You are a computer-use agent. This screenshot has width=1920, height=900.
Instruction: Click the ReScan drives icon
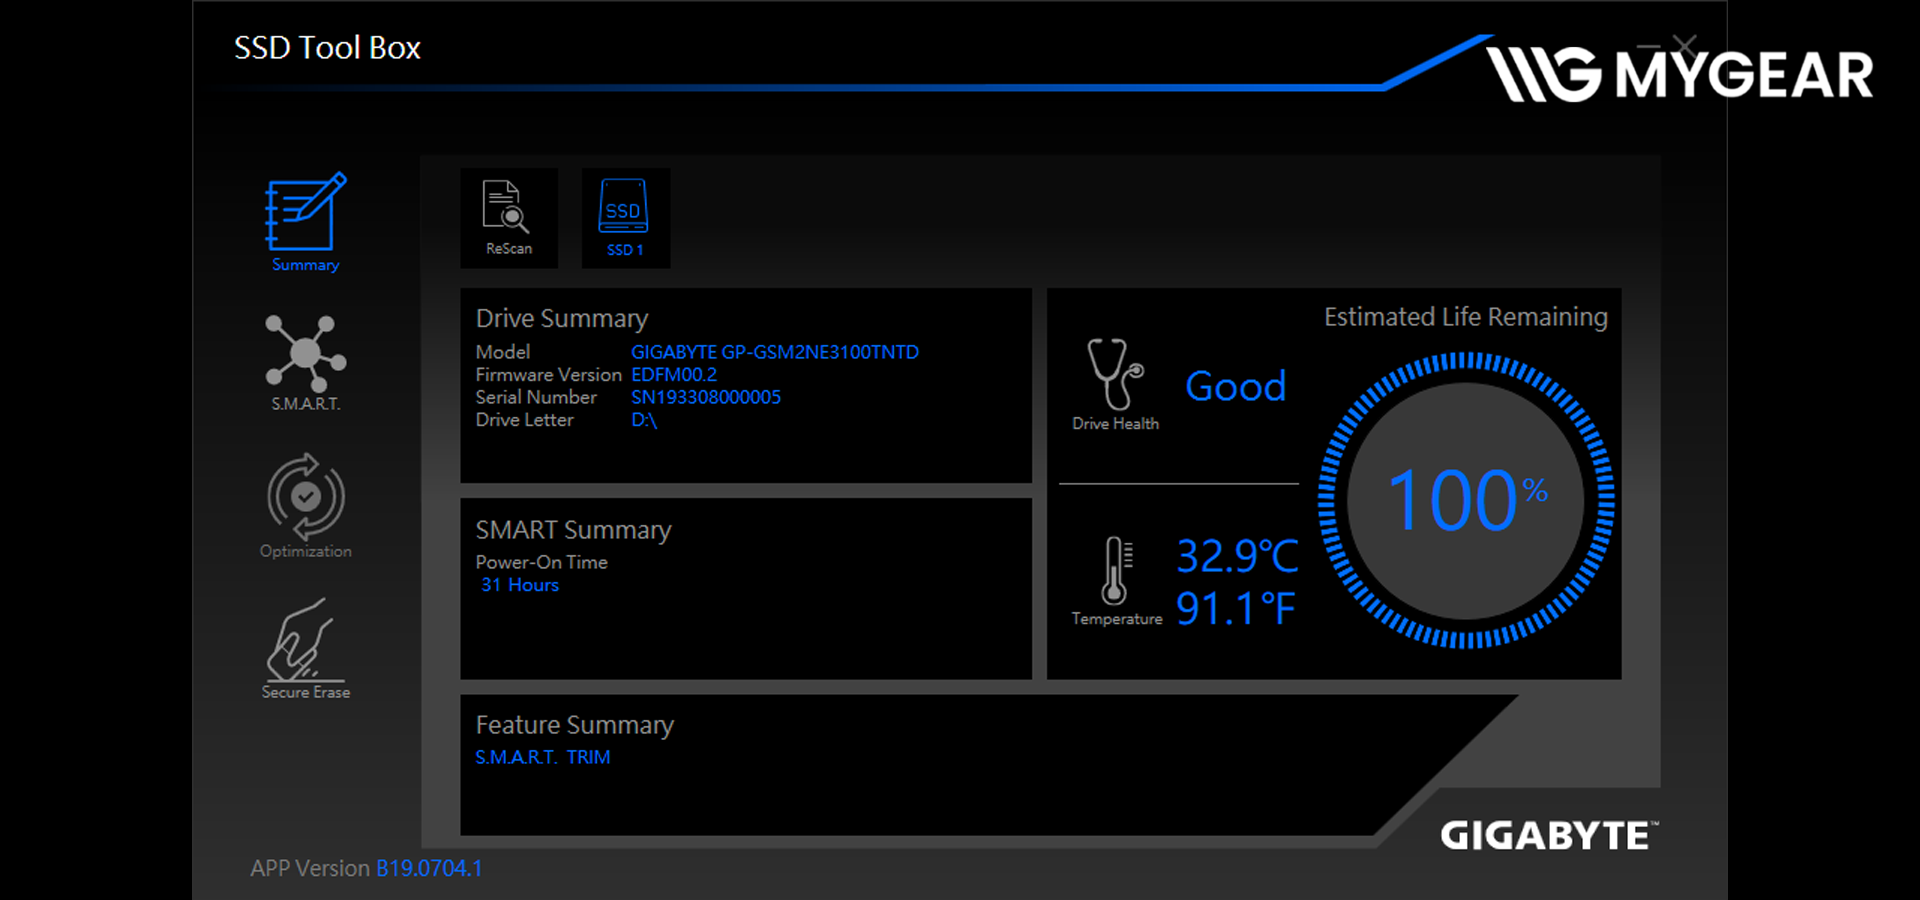point(508,217)
